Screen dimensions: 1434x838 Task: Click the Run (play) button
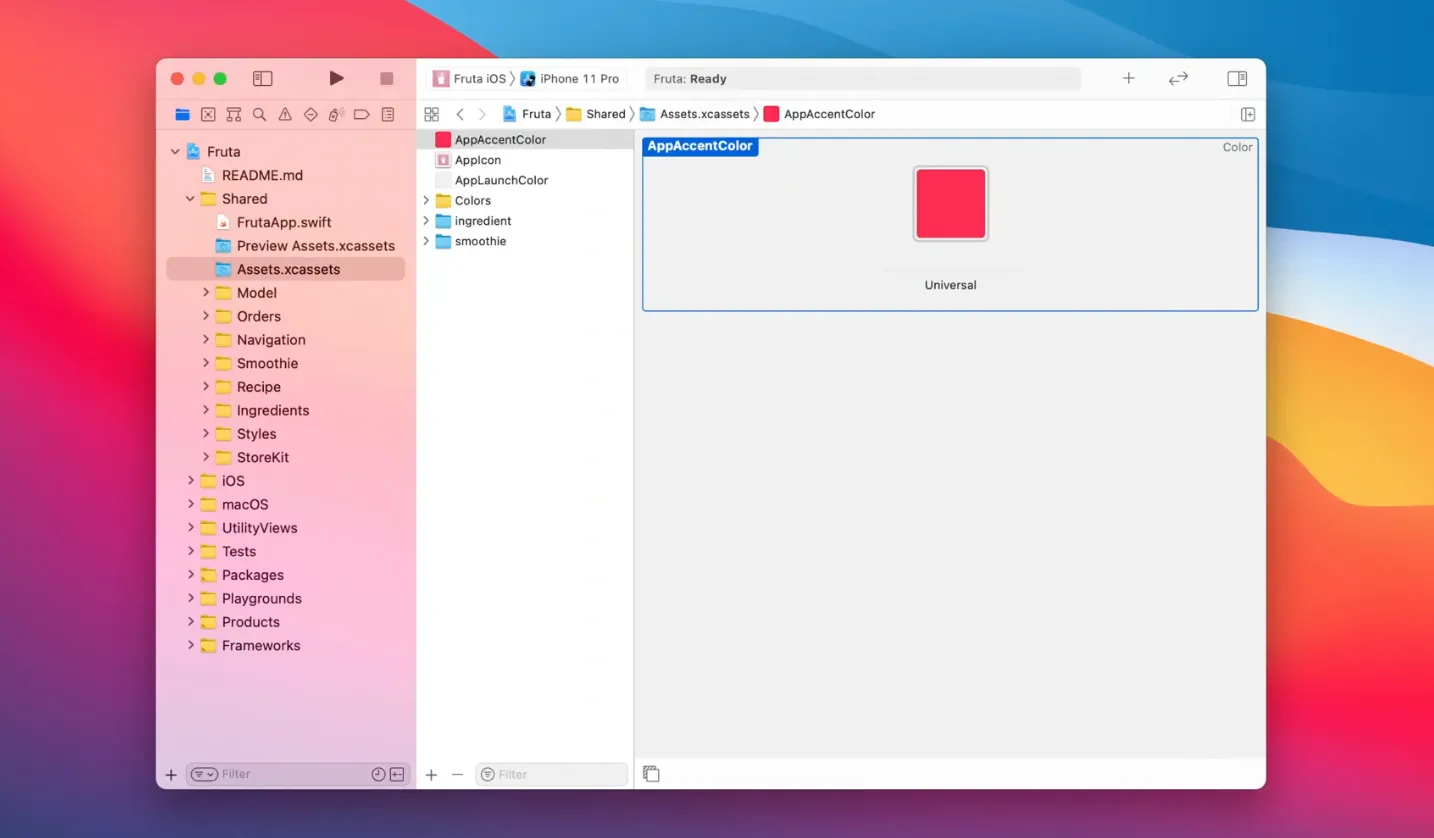point(336,78)
